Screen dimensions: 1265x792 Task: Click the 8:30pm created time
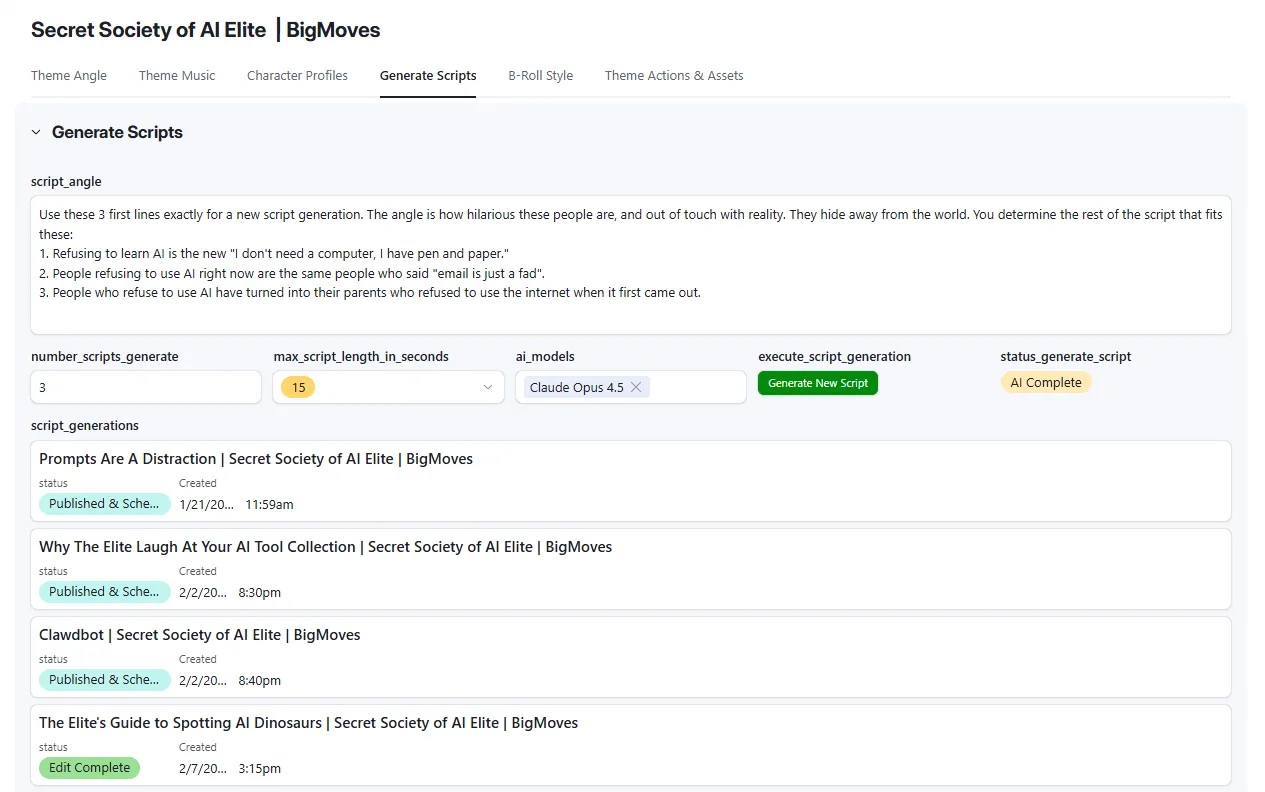coord(260,593)
